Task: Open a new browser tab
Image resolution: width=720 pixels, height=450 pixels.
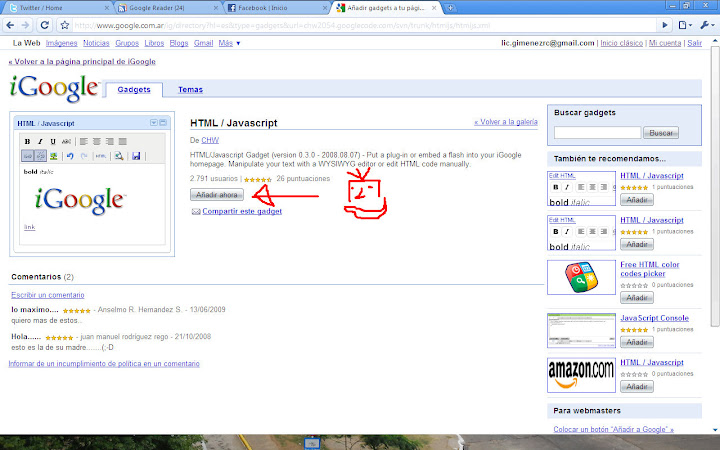Action: [x=450, y=8]
